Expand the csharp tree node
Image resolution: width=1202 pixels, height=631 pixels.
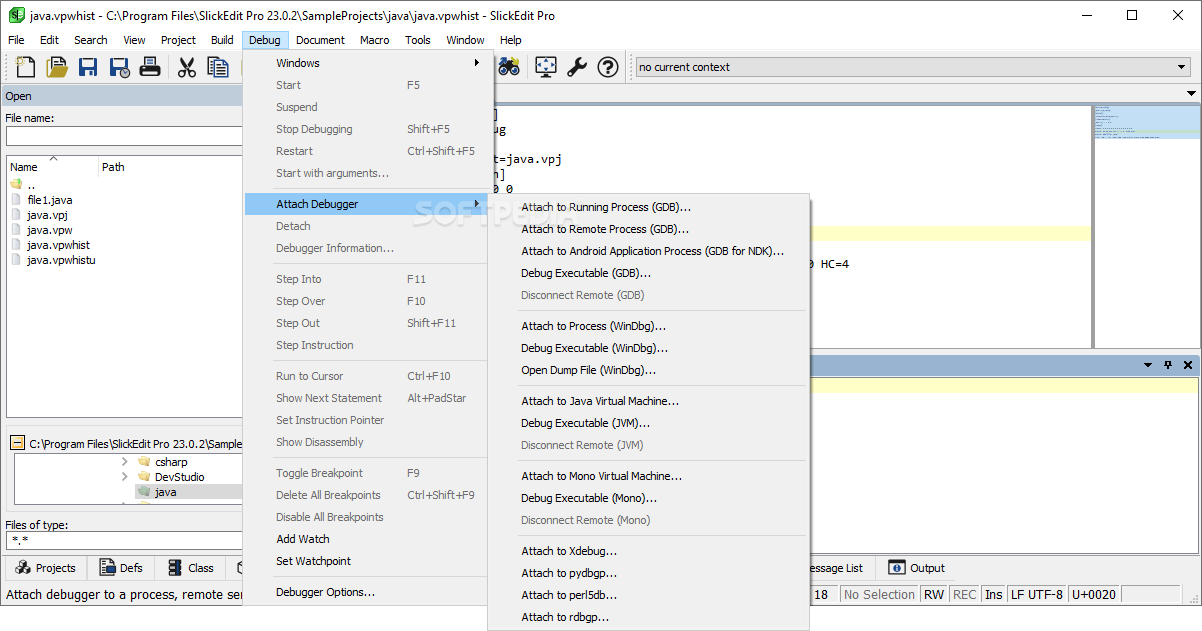(x=124, y=462)
